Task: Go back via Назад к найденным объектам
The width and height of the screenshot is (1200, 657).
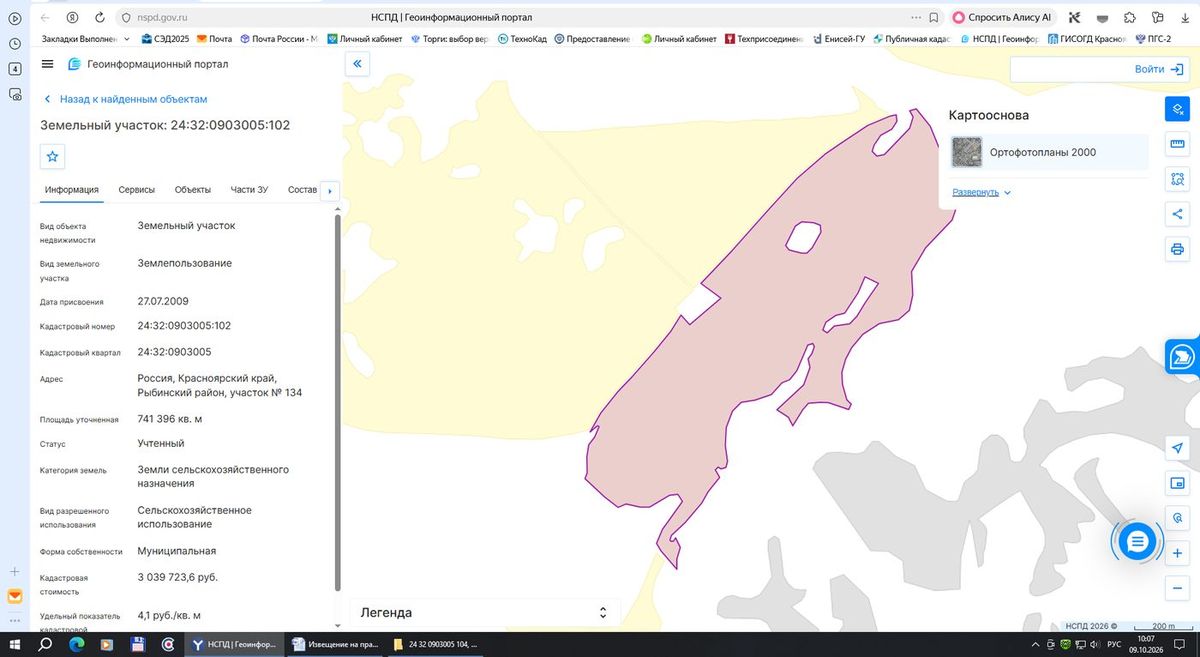Action: point(125,99)
